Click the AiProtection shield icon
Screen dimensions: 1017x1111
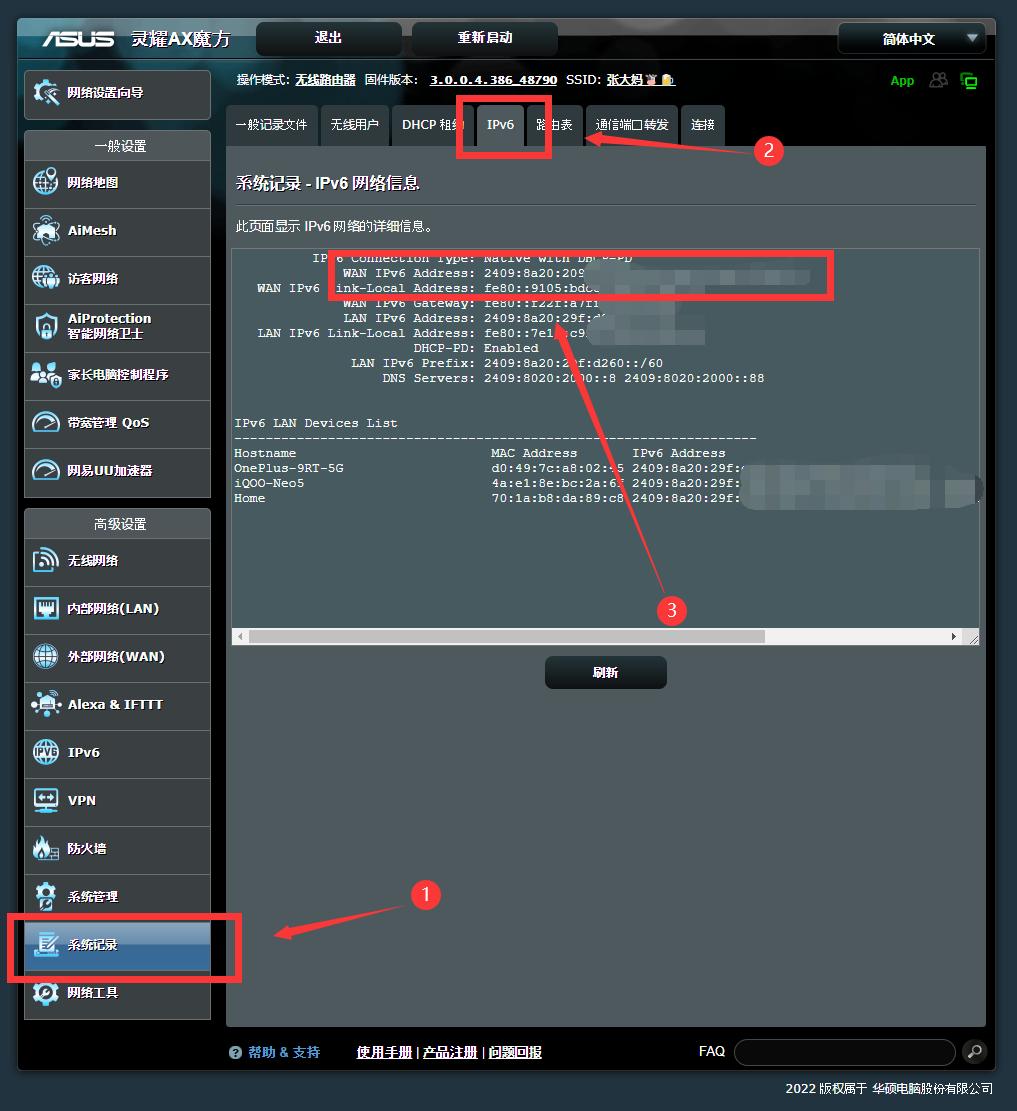[x=45, y=328]
